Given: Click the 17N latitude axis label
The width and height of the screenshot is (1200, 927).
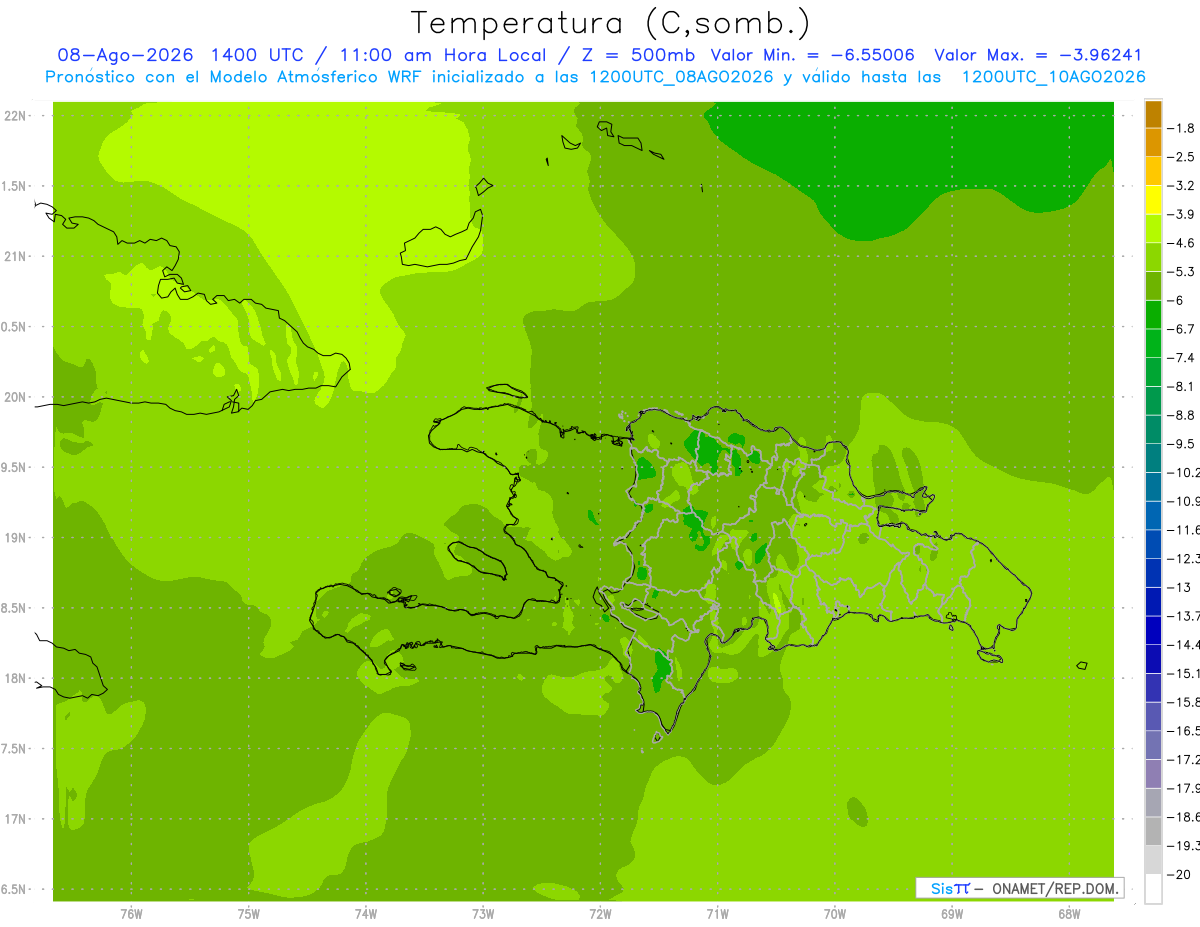Looking at the screenshot, I should 16,819.
